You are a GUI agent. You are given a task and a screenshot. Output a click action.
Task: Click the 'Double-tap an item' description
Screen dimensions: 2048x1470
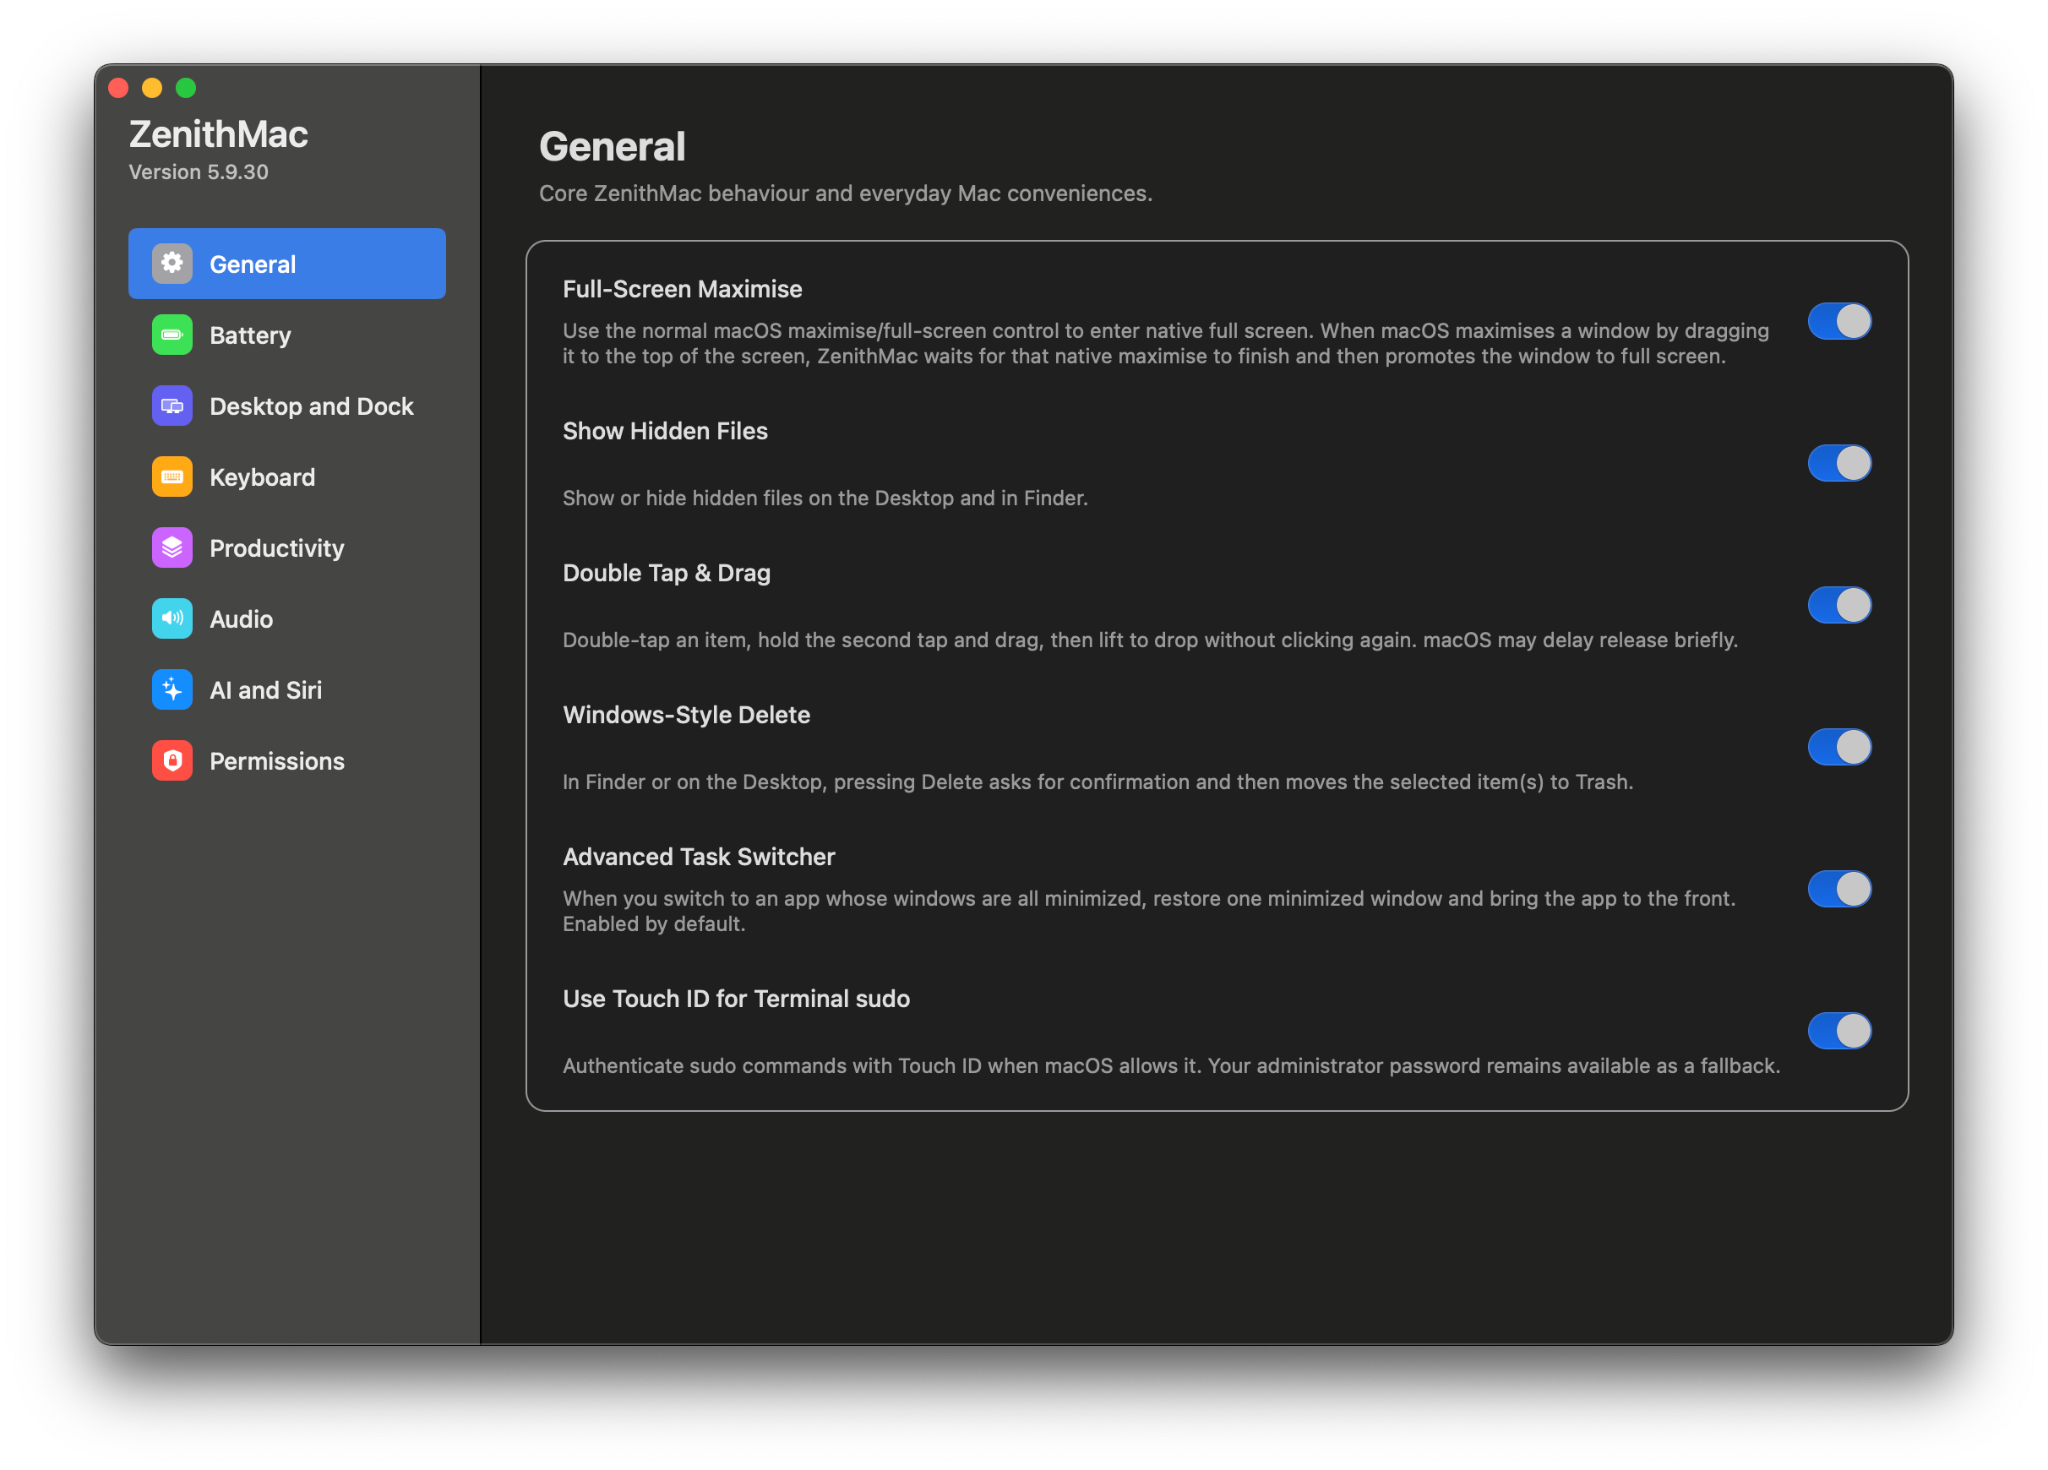pyautogui.click(x=1150, y=641)
